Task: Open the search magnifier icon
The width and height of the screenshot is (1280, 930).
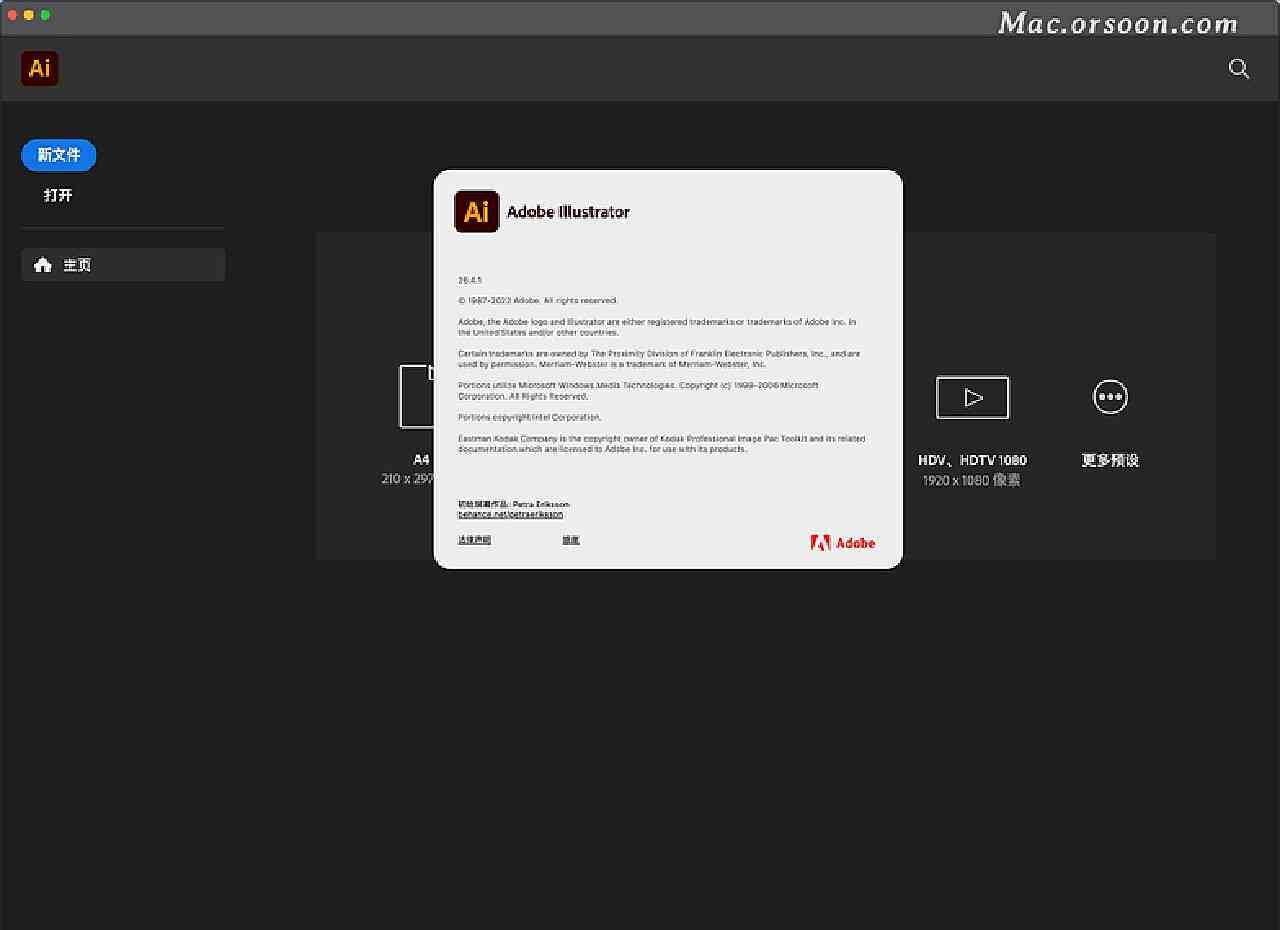Action: click(x=1239, y=69)
